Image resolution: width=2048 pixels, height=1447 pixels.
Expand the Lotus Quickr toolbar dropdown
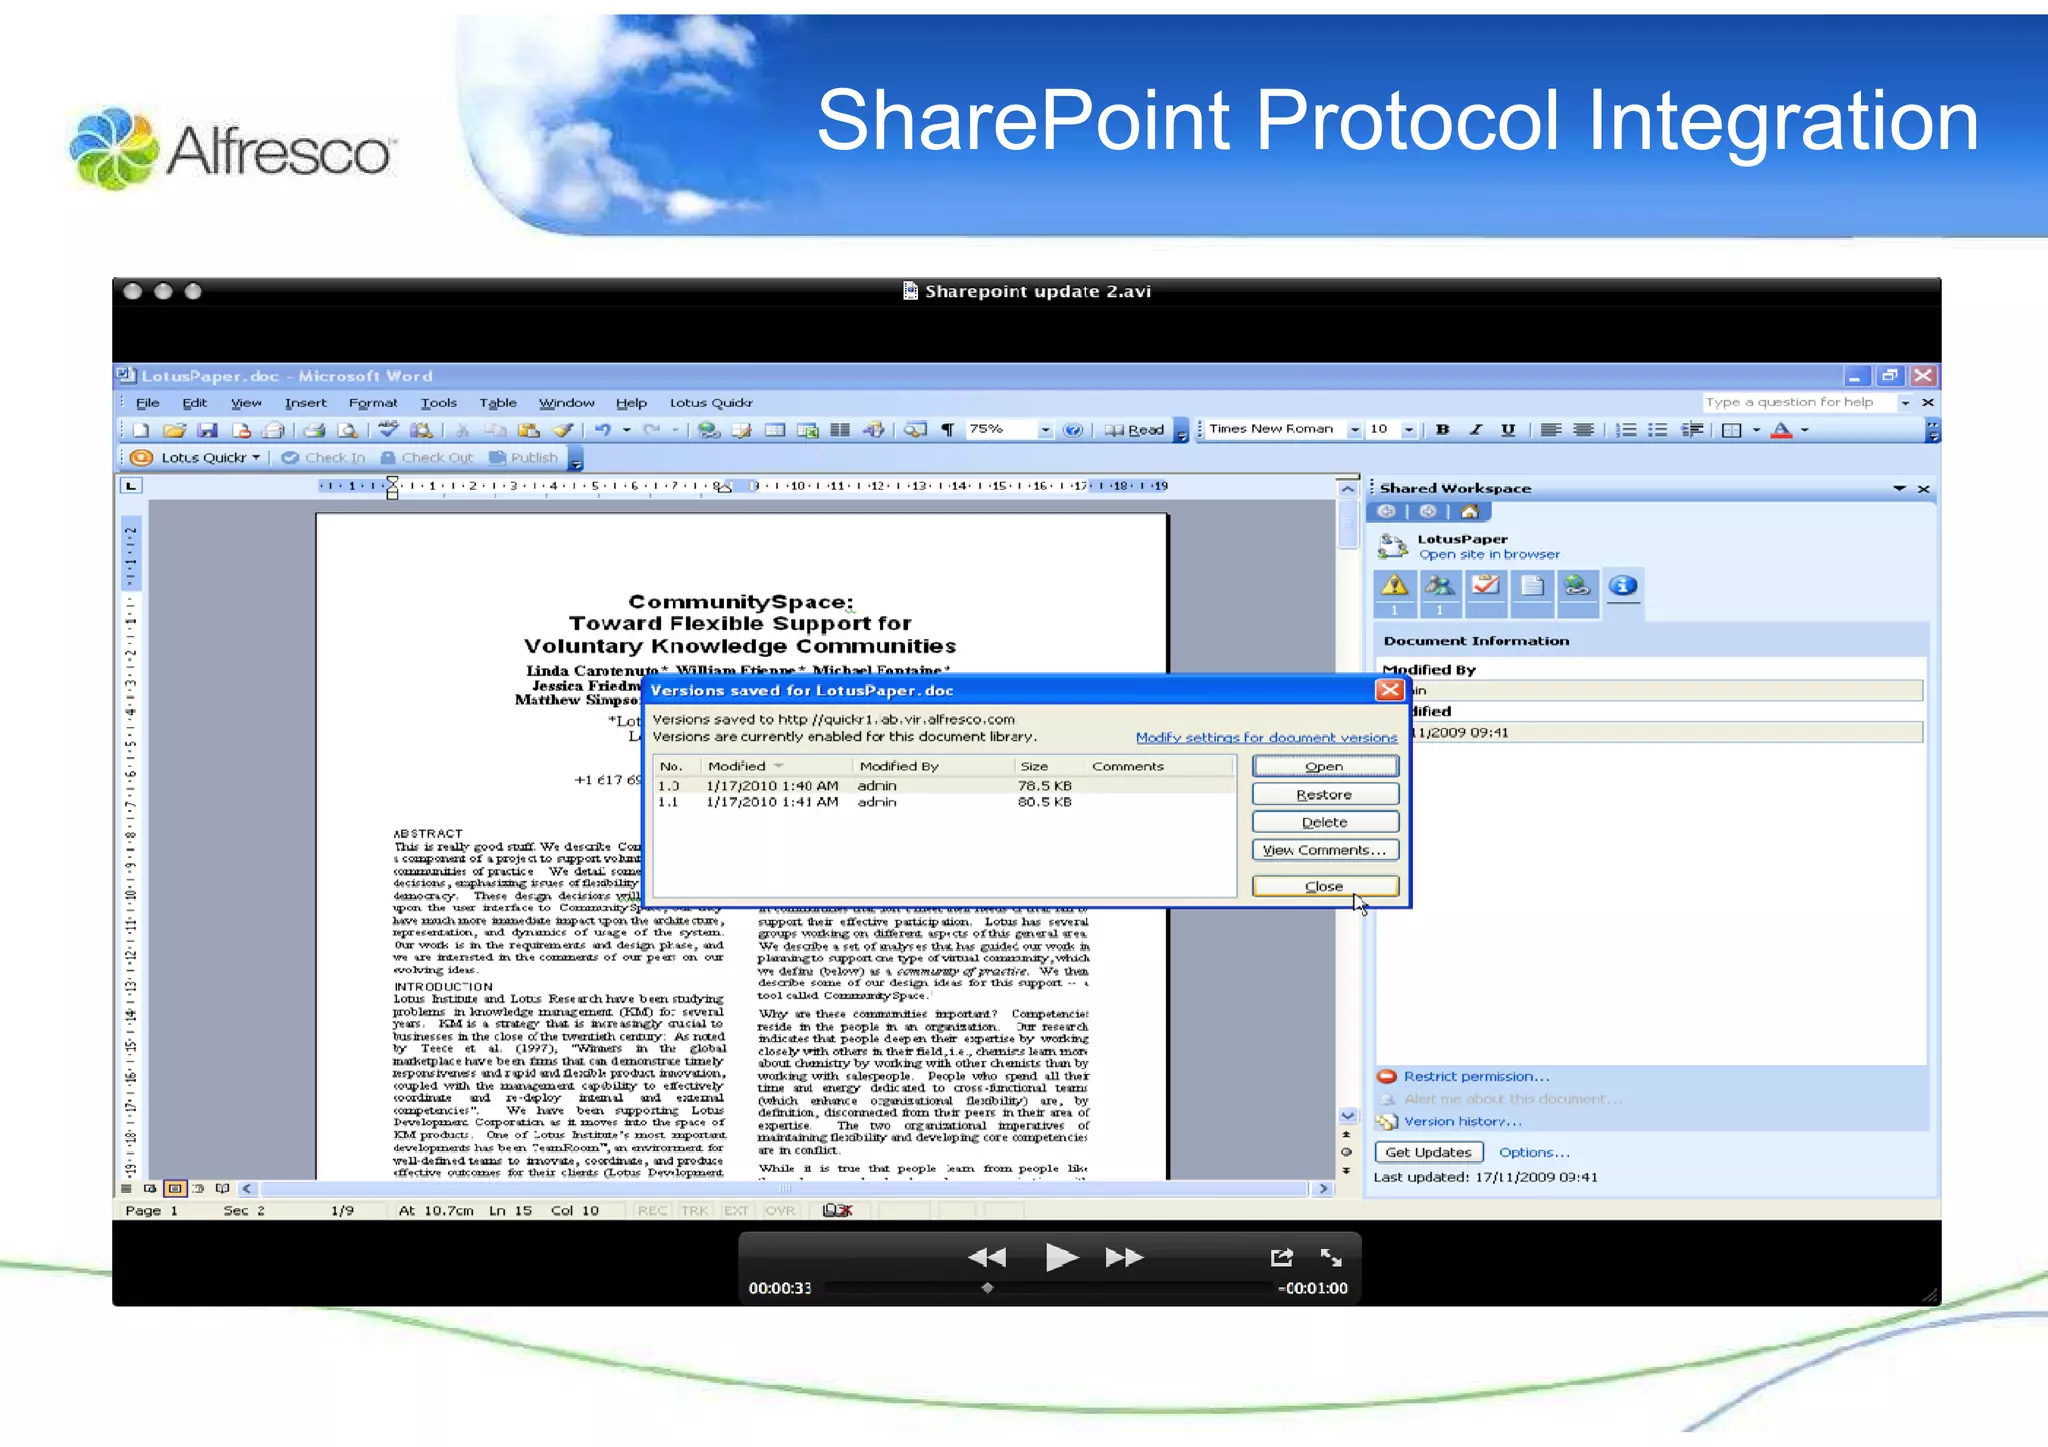pyautogui.click(x=257, y=458)
